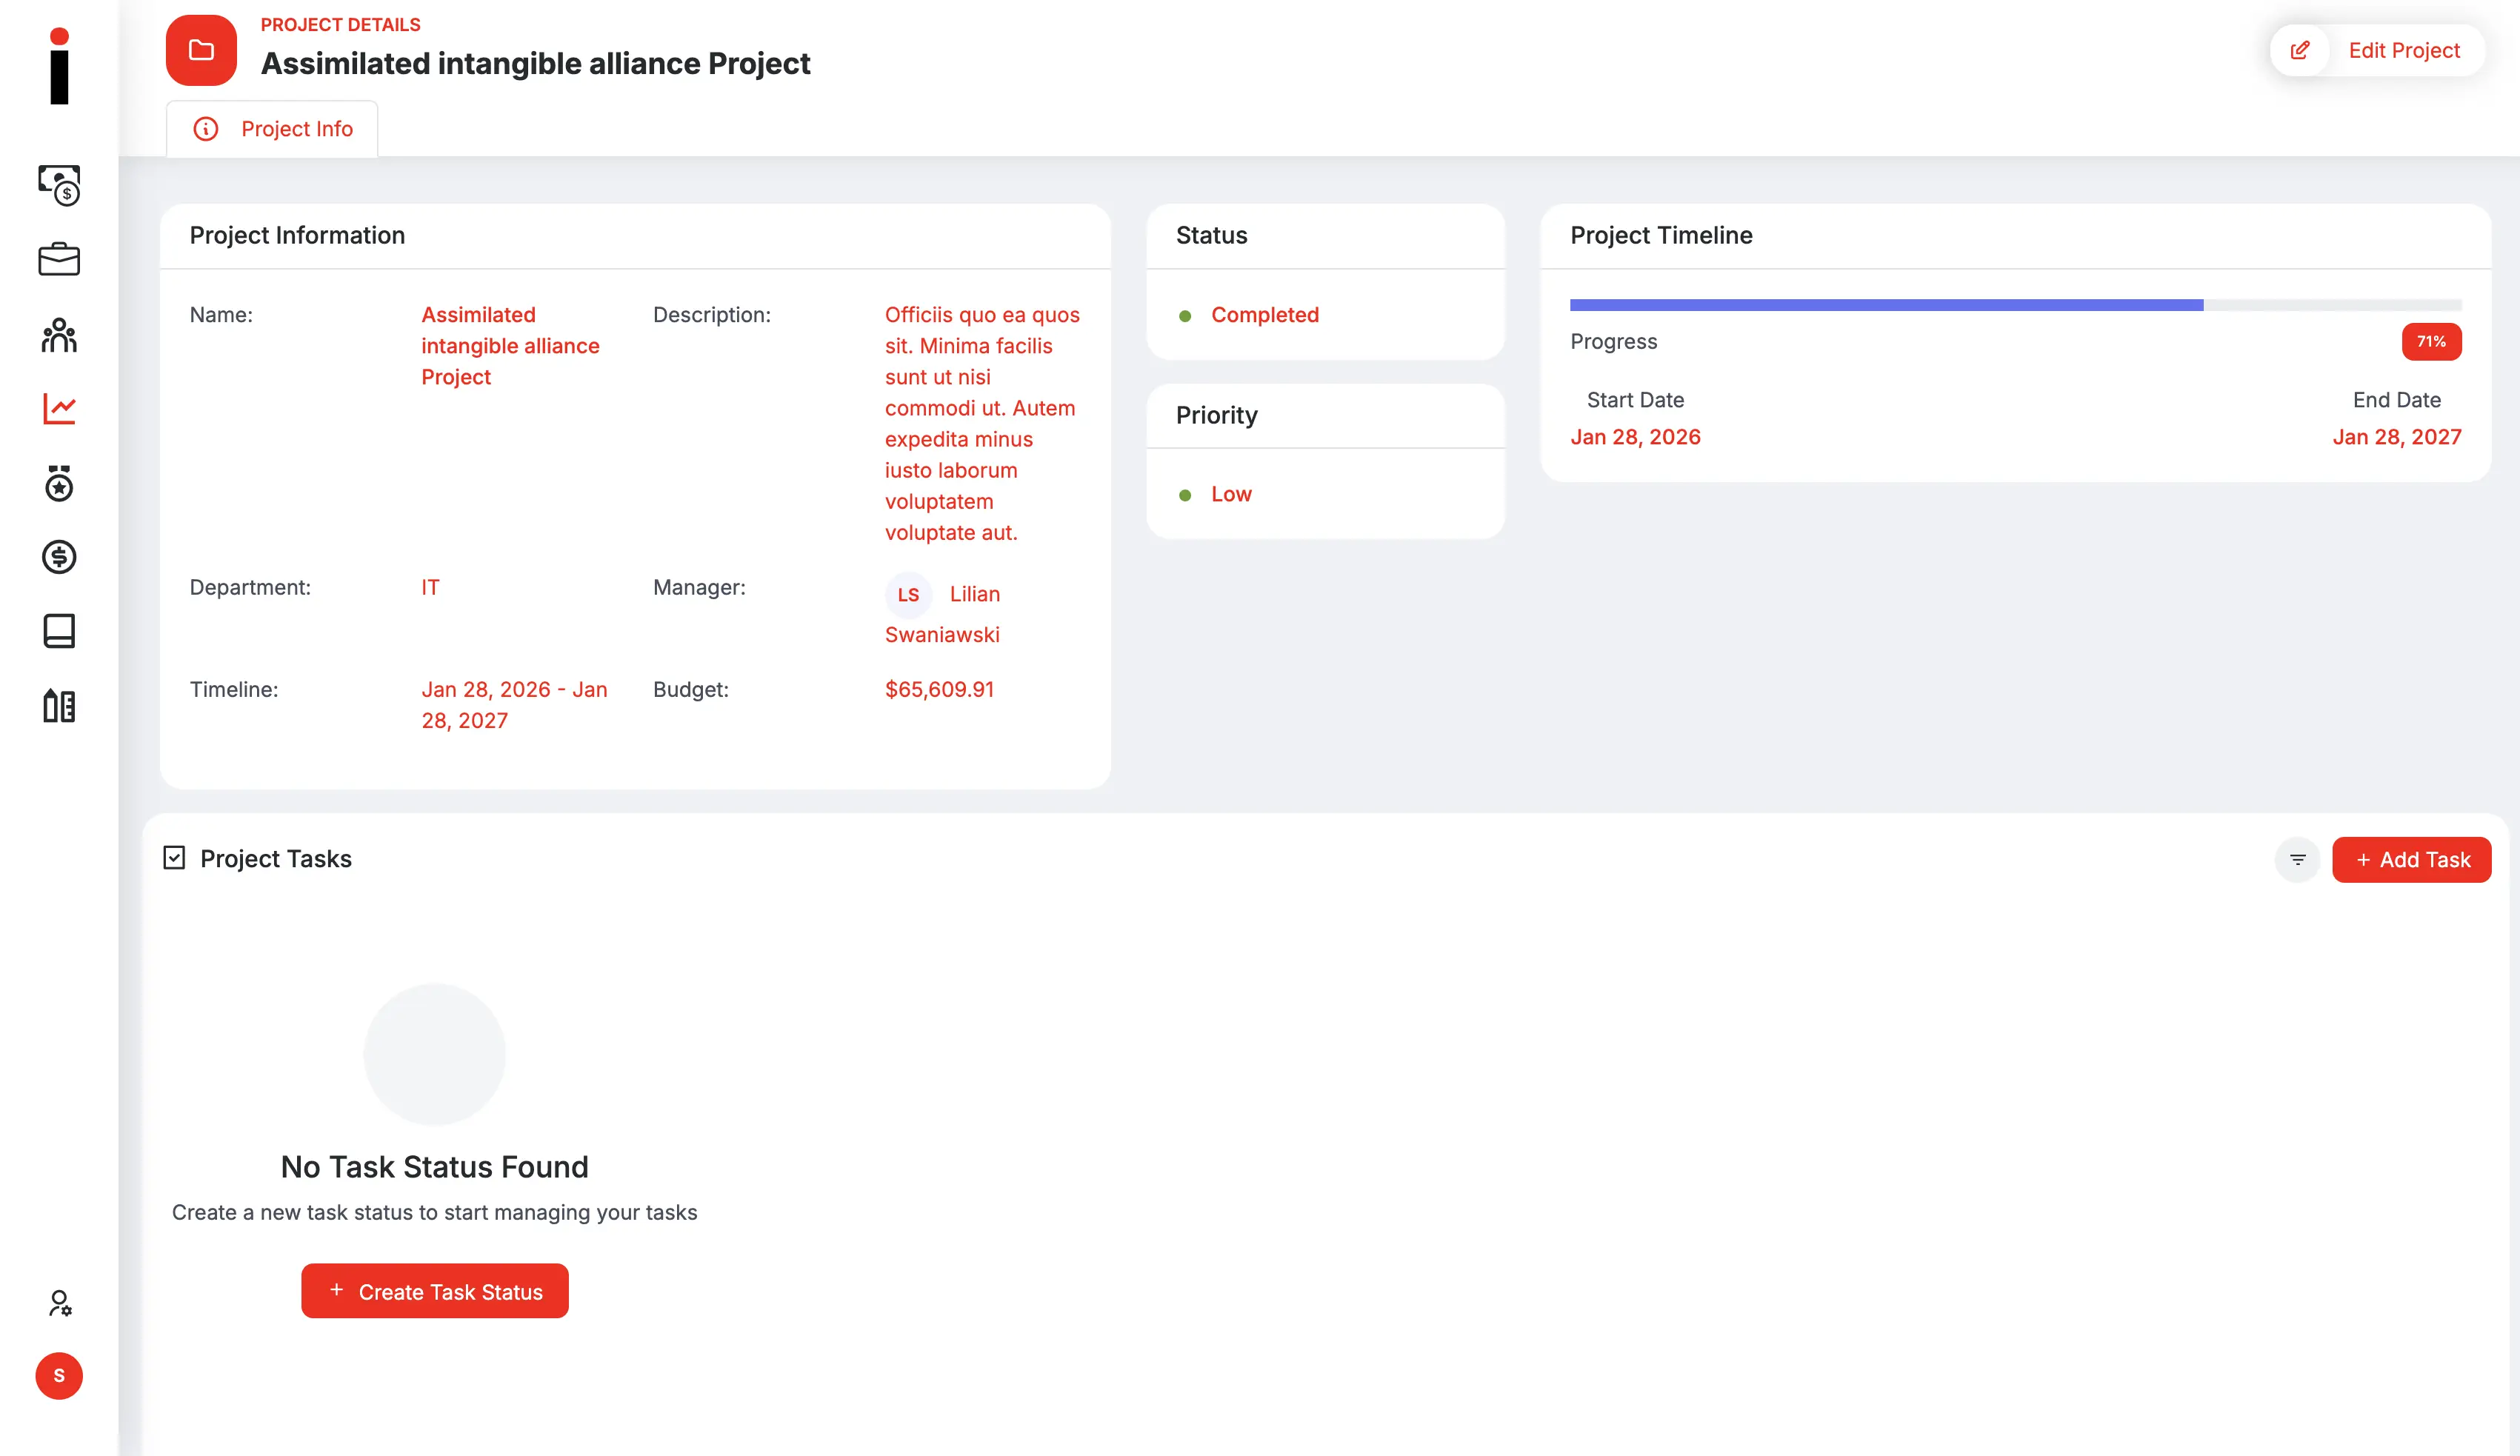The width and height of the screenshot is (2520, 1456).
Task: Click the page title heading
Action: point(535,63)
